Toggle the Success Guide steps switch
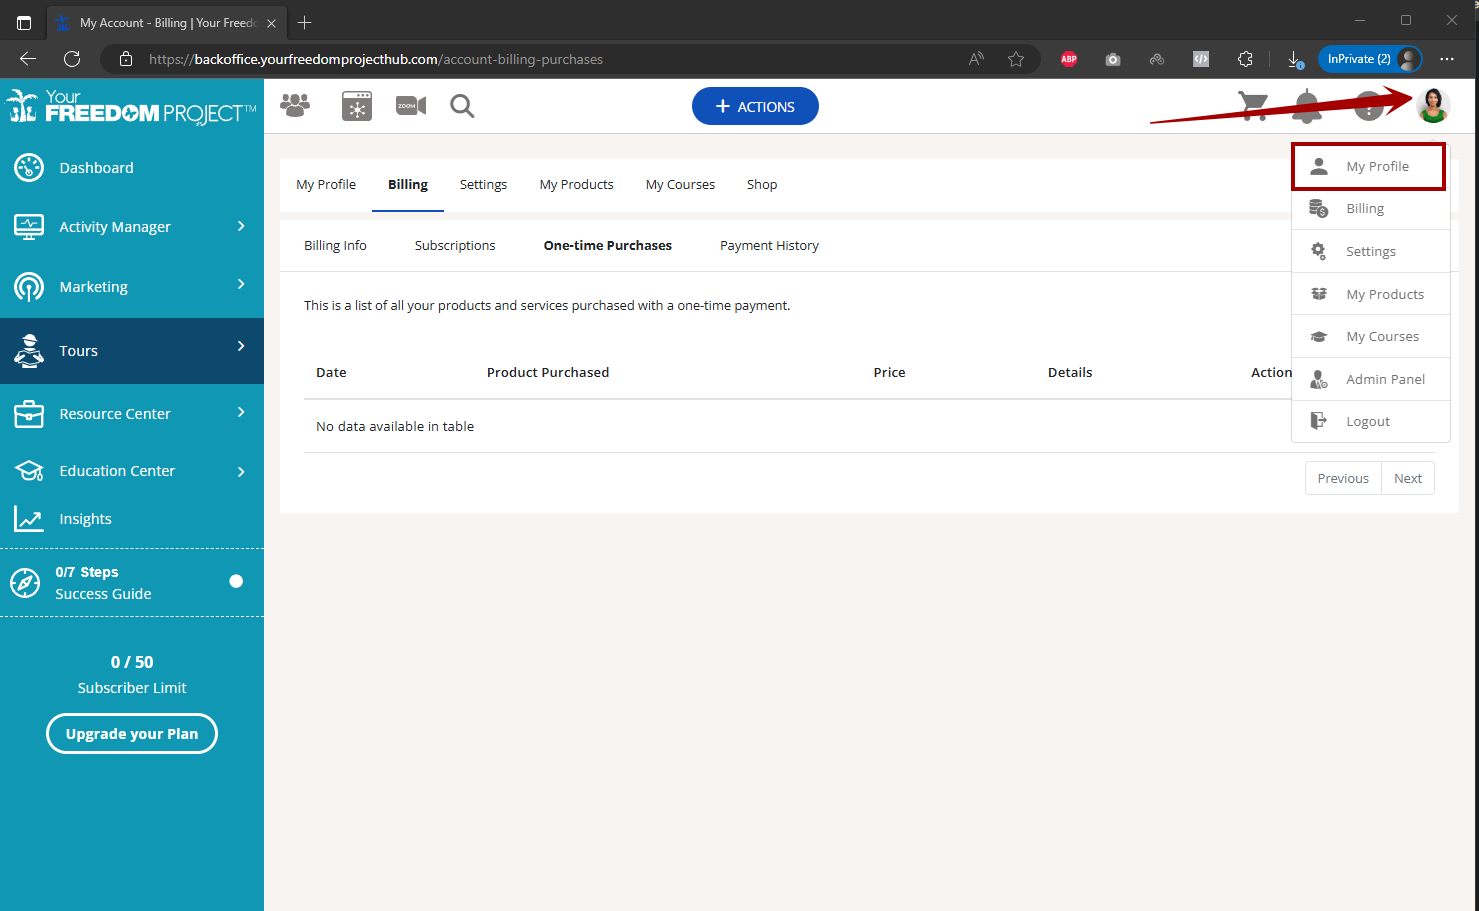1479x911 pixels. click(x=236, y=581)
